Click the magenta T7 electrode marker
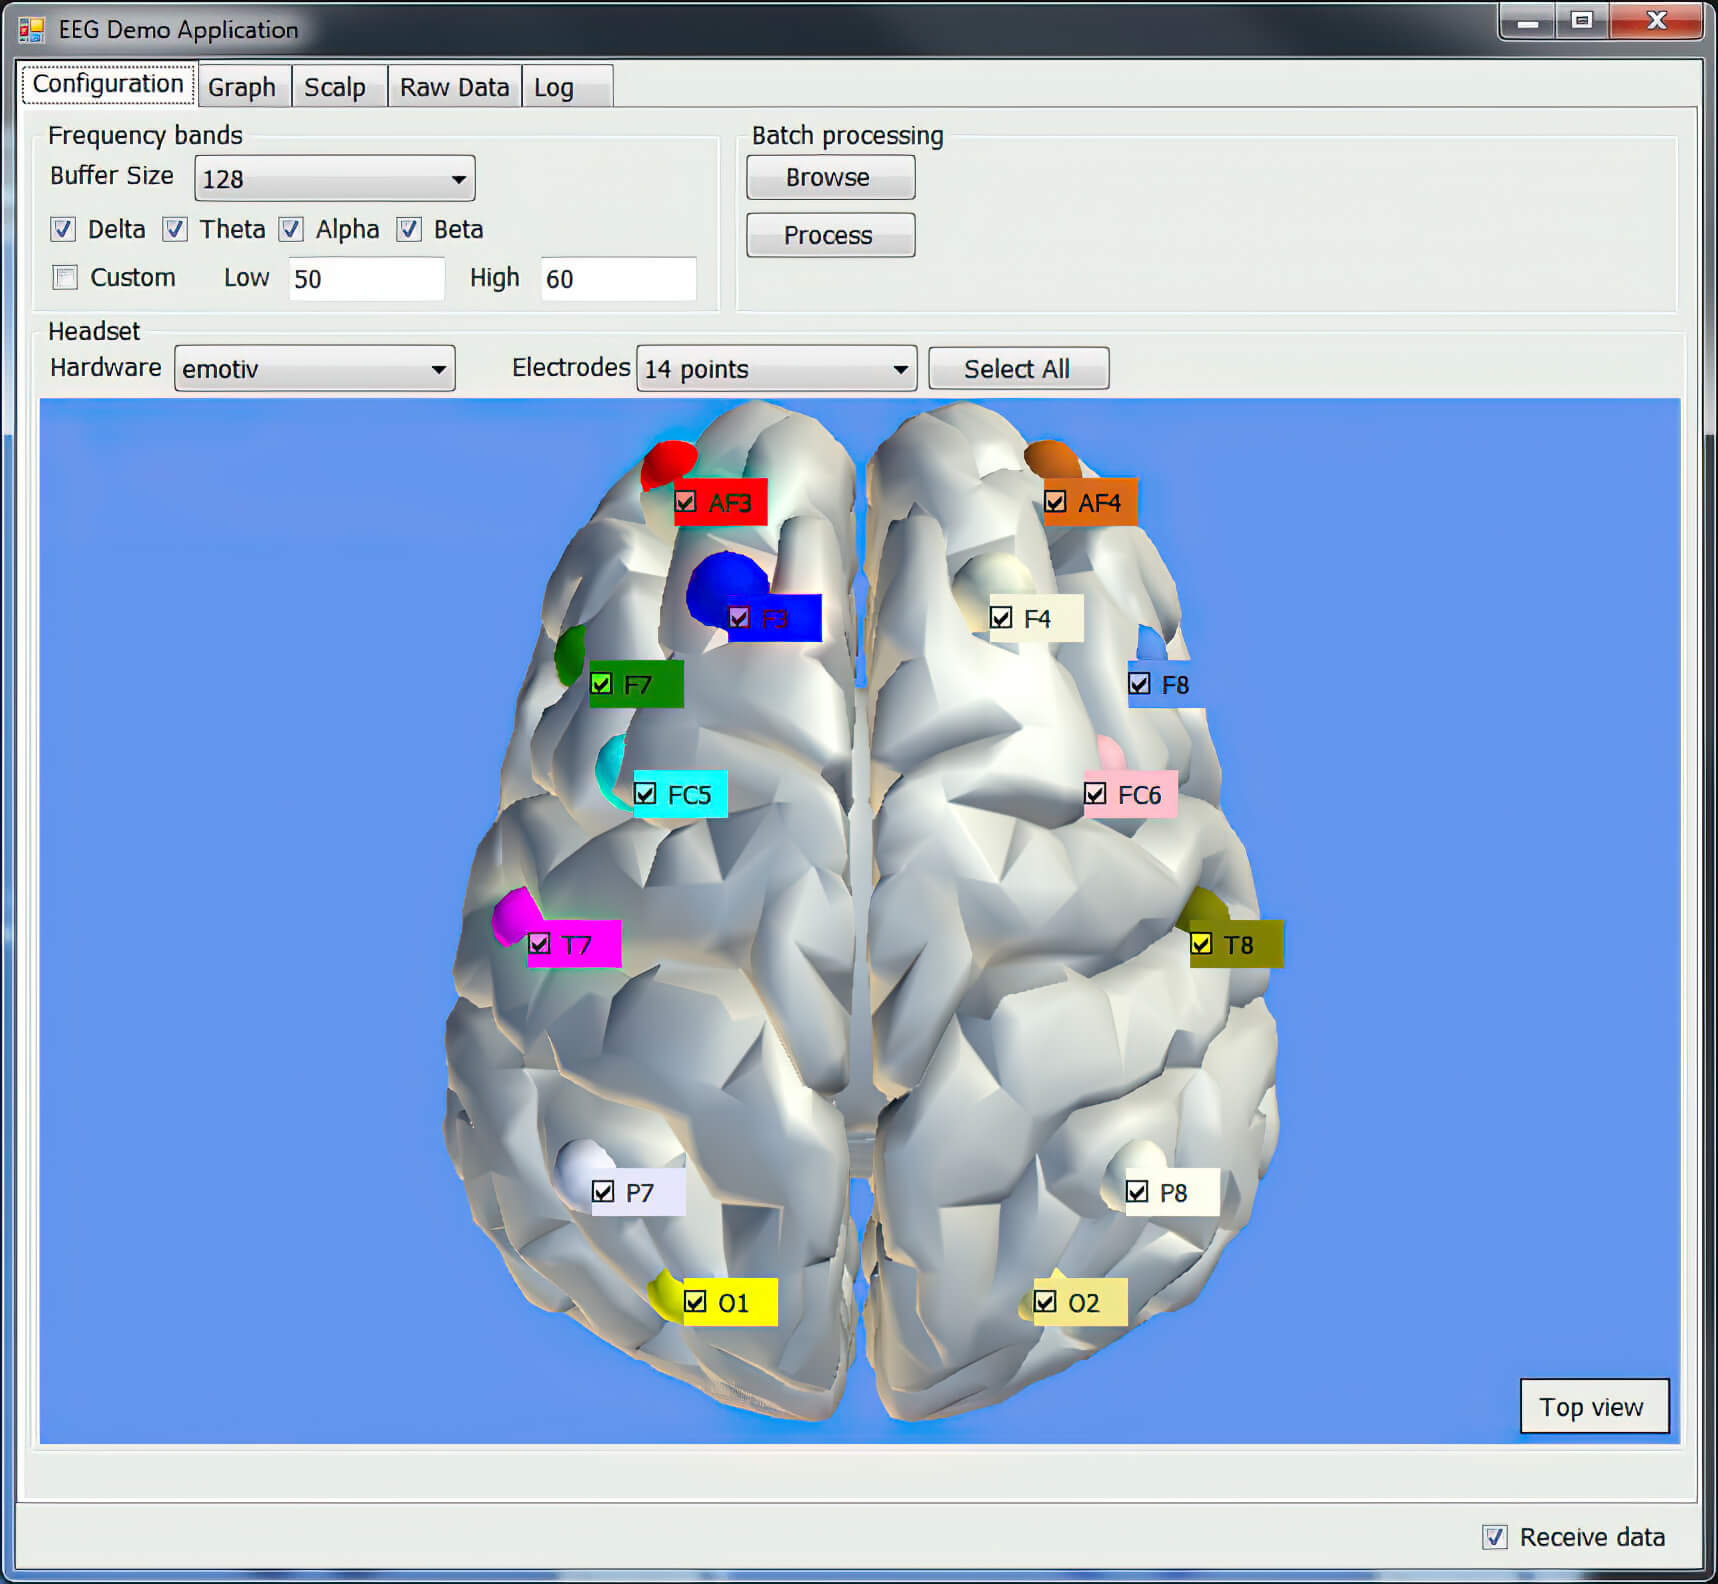 (514, 913)
